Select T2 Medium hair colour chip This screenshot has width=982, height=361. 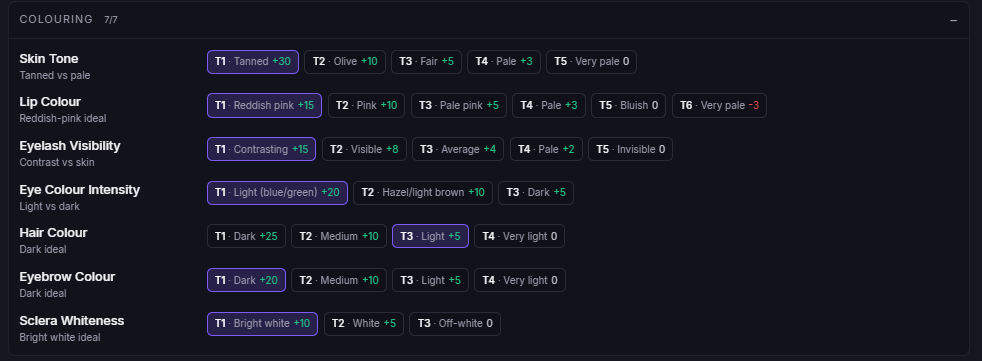(x=339, y=236)
